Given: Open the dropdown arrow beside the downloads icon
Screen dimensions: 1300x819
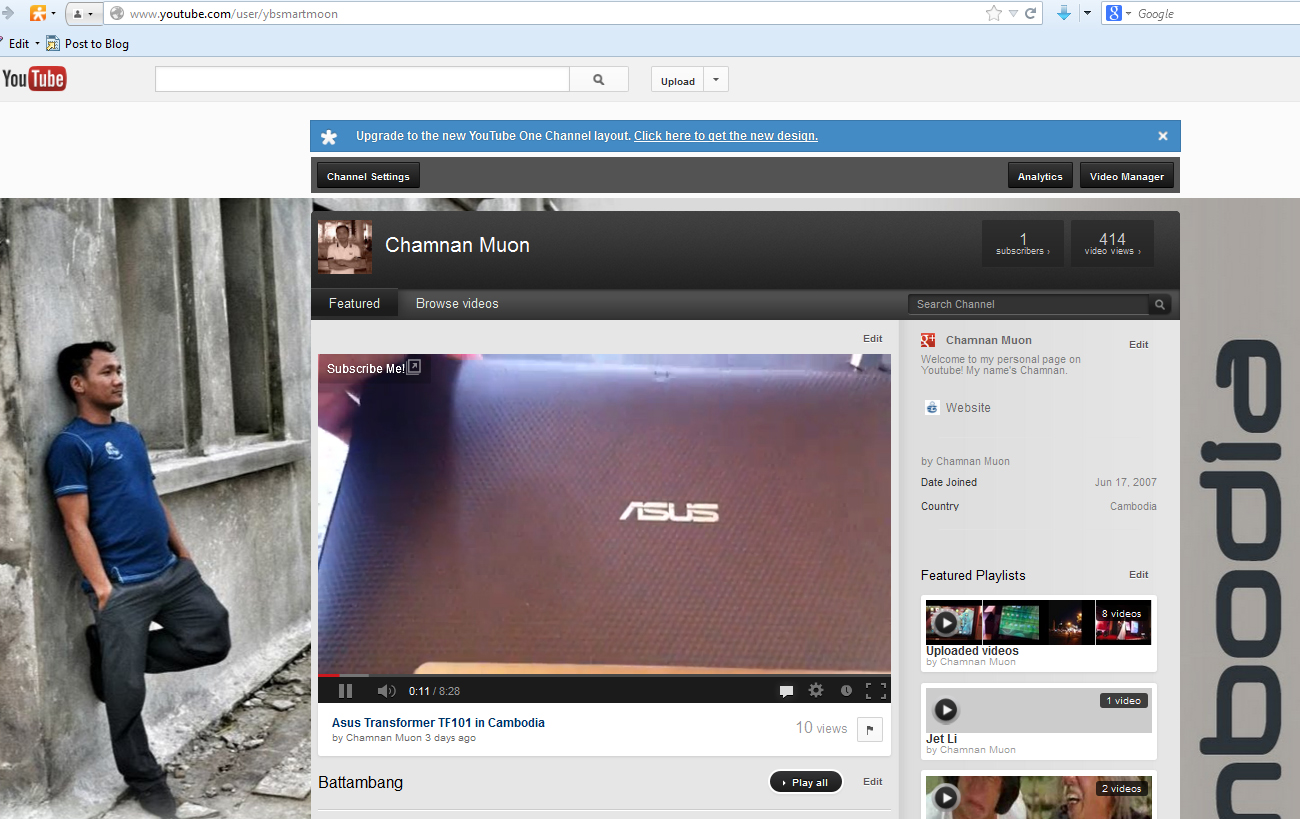Looking at the screenshot, I should [1086, 14].
